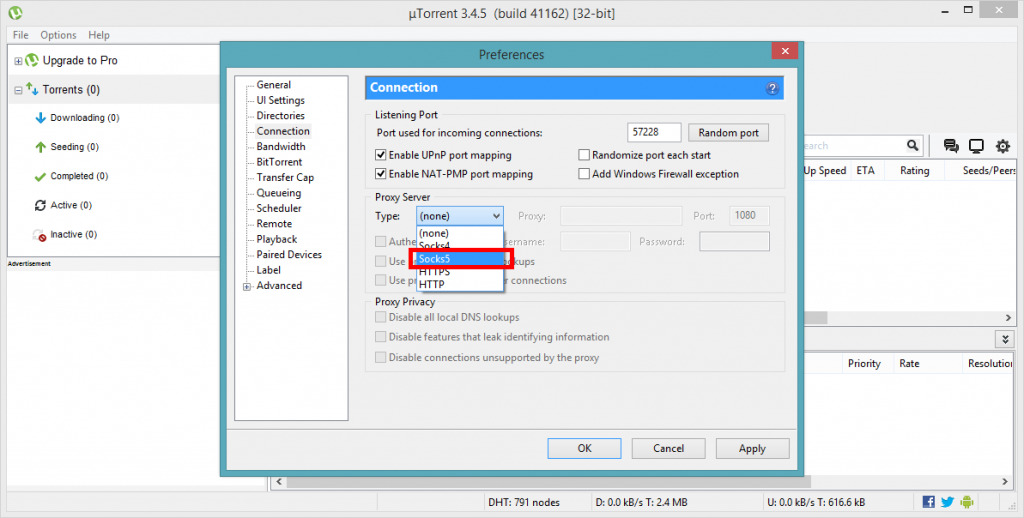Choose Socks5 from the proxy type list
This screenshot has height=518, width=1024.
(460, 259)
